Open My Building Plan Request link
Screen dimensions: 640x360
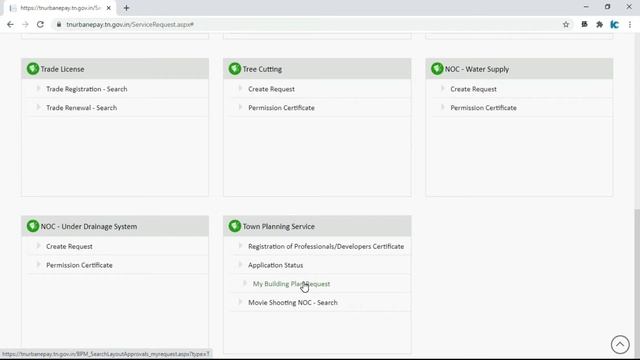click(x=291, y=284)
